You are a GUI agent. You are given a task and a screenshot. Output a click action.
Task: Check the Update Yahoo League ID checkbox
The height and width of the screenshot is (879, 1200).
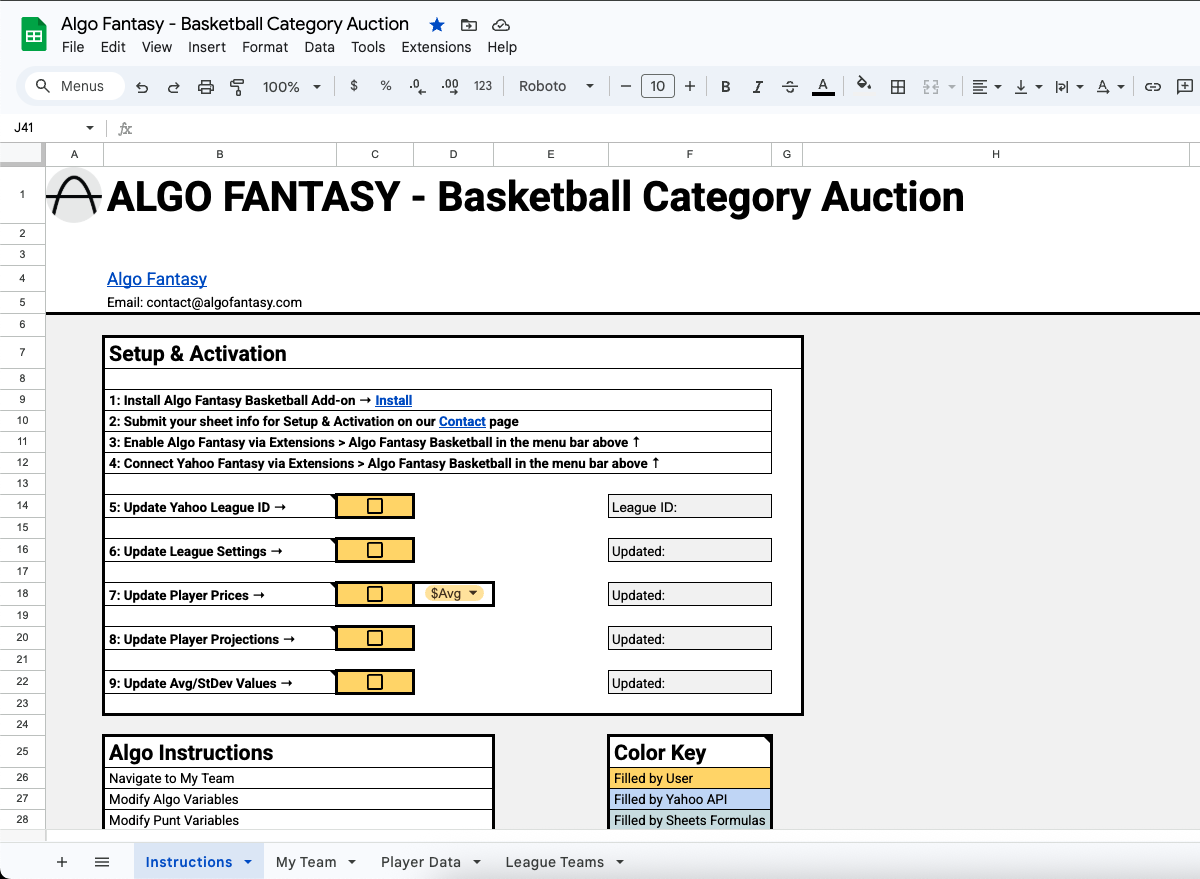[x=375, y=506]
